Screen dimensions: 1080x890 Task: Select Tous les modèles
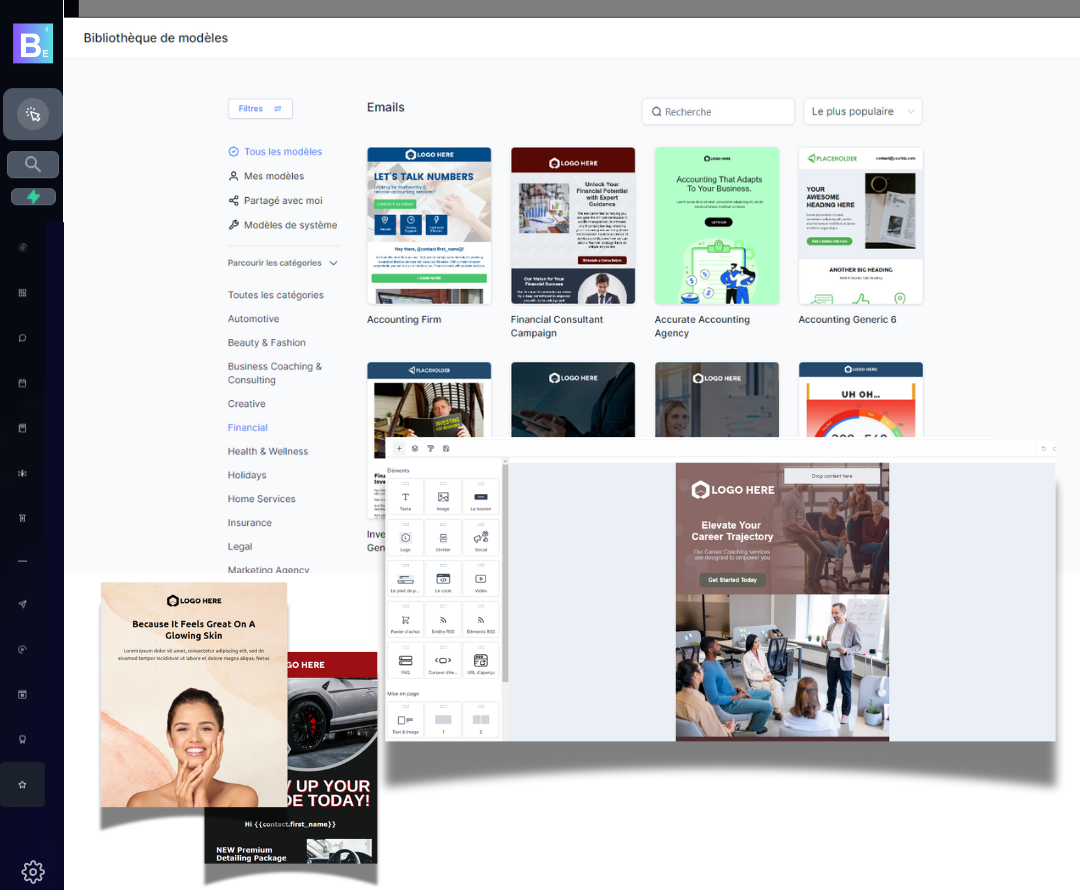275,152
